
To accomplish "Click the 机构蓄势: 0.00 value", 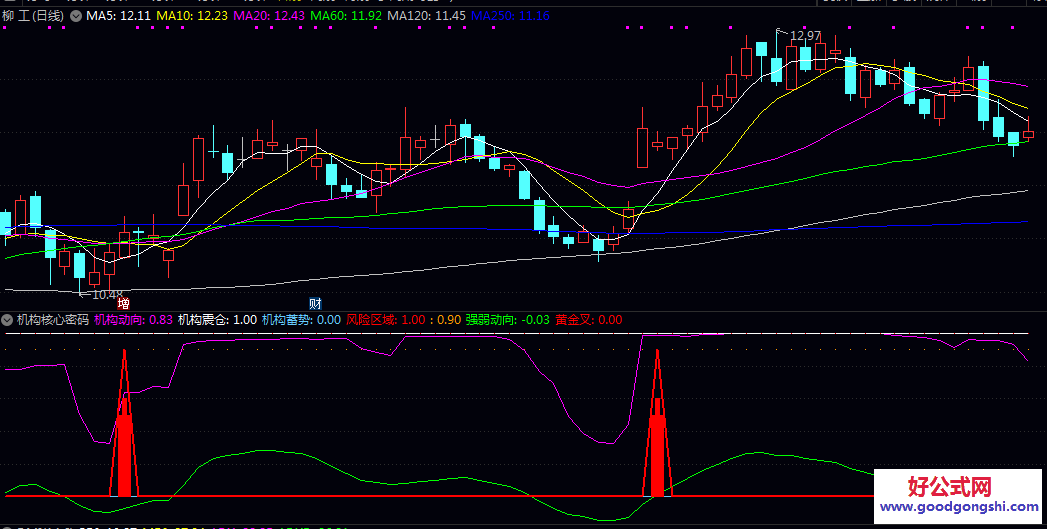I will 301,320.
